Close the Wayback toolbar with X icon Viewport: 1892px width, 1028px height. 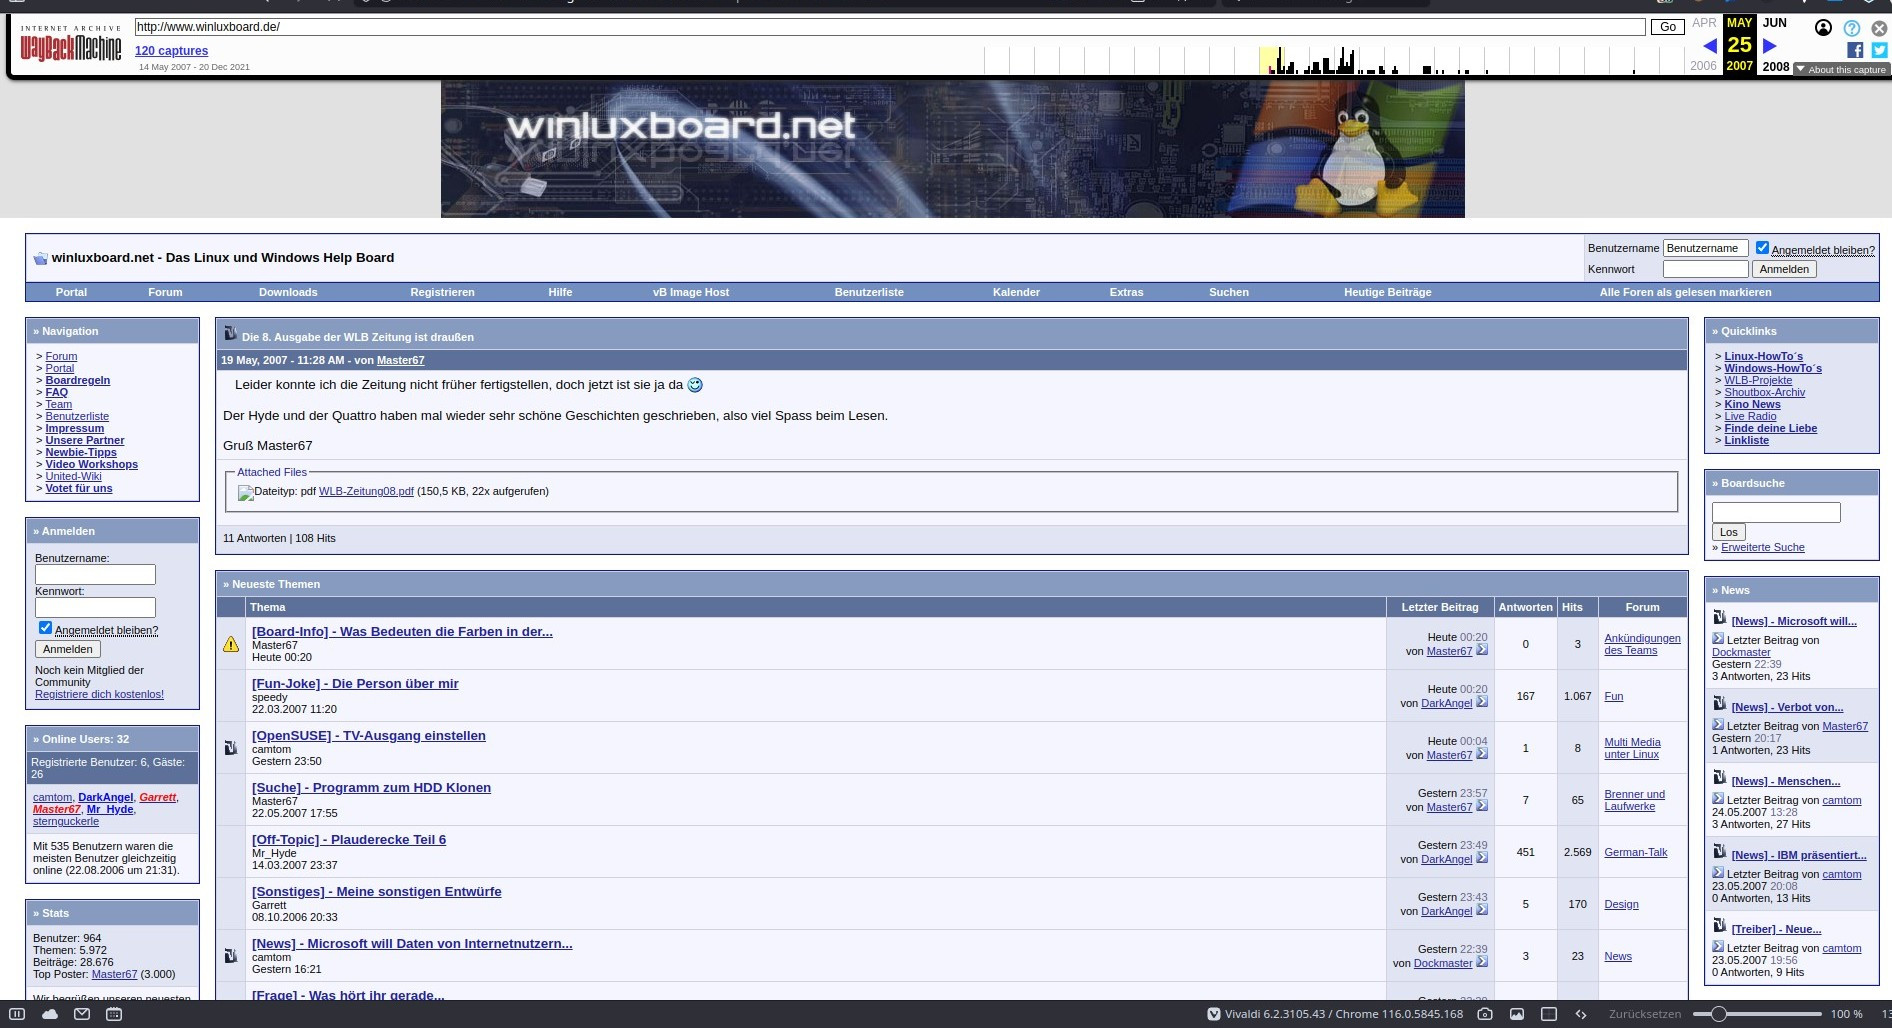(x=1879, y=28)
